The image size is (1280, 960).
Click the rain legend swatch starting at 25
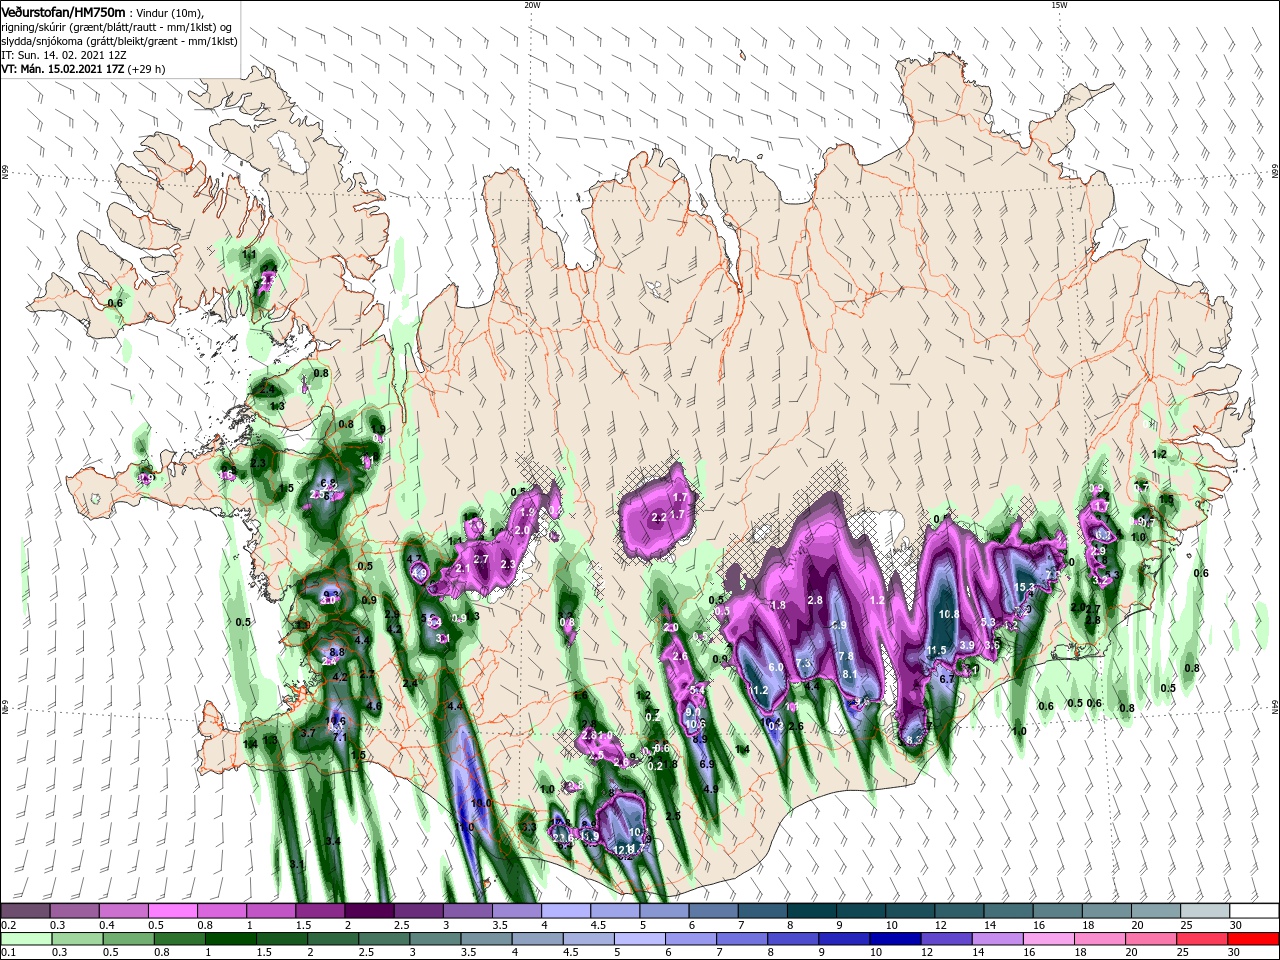[x=1203, y=939]
